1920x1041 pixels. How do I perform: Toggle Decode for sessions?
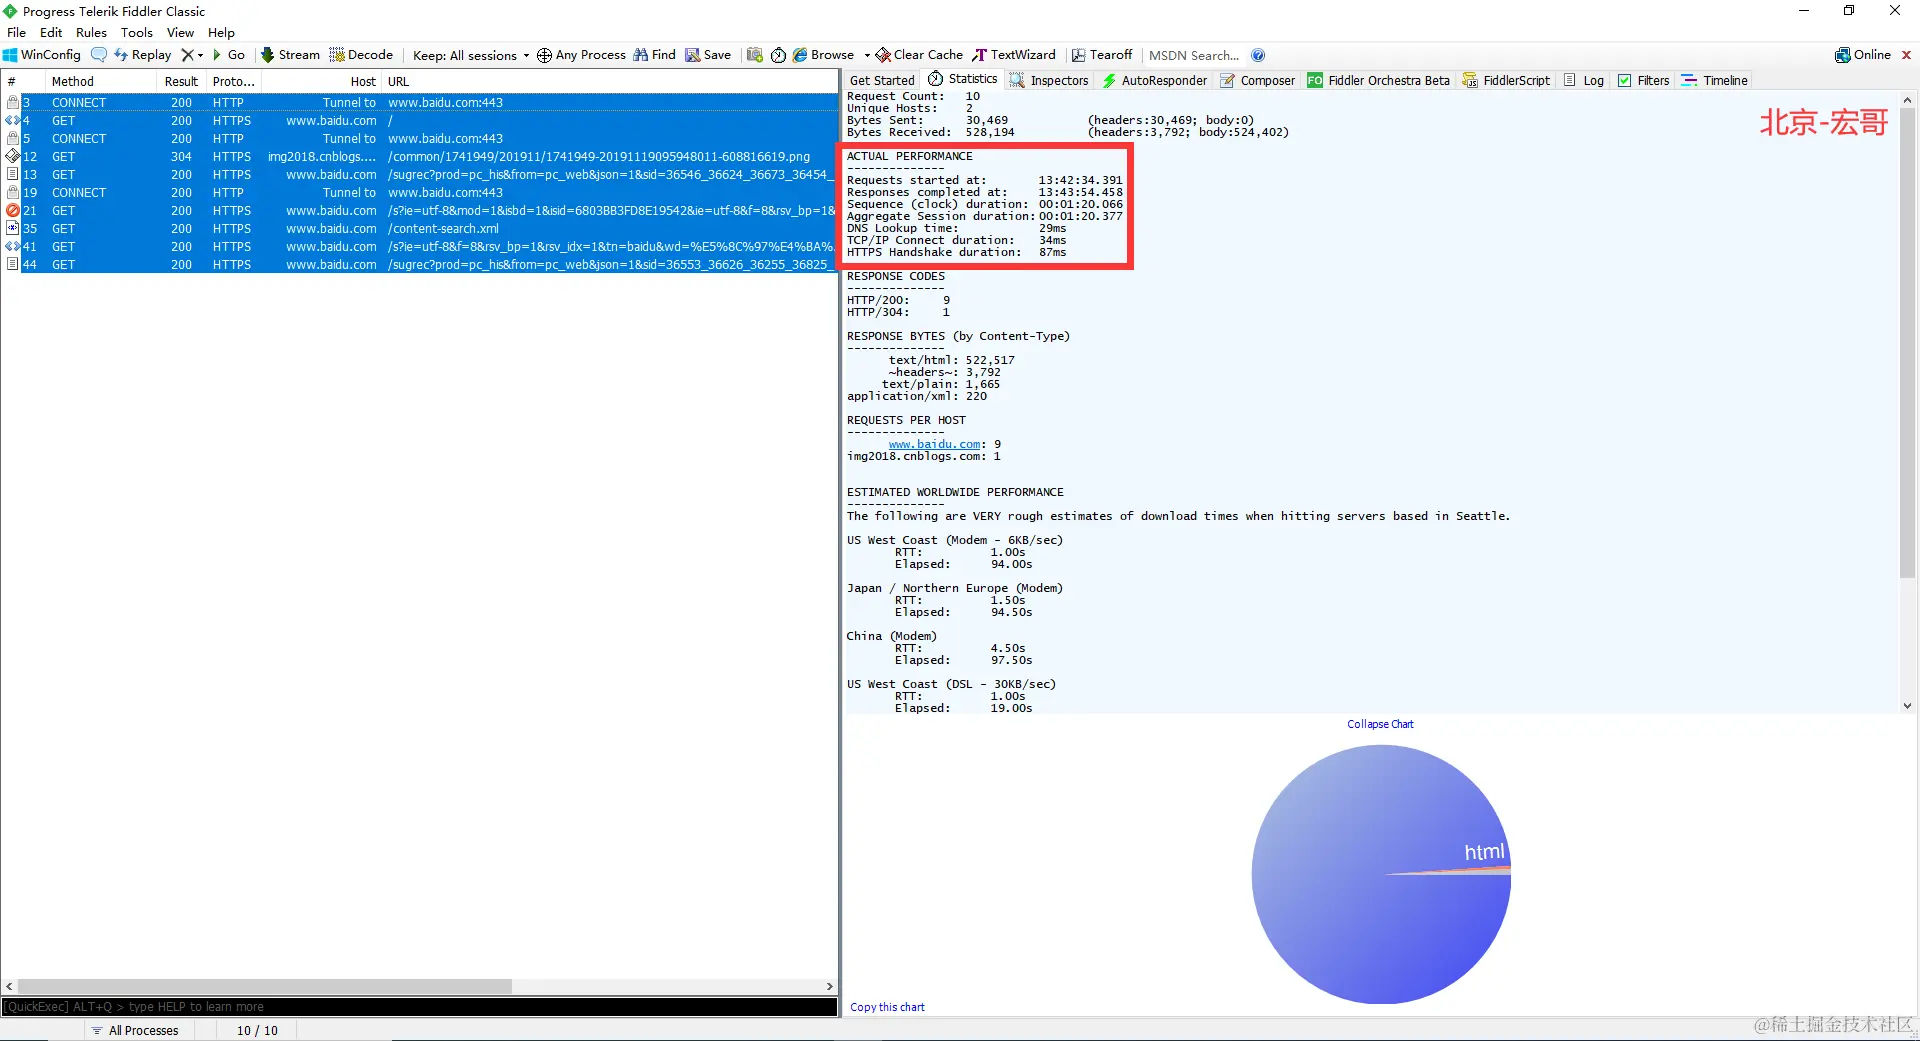tap(362, 55)
